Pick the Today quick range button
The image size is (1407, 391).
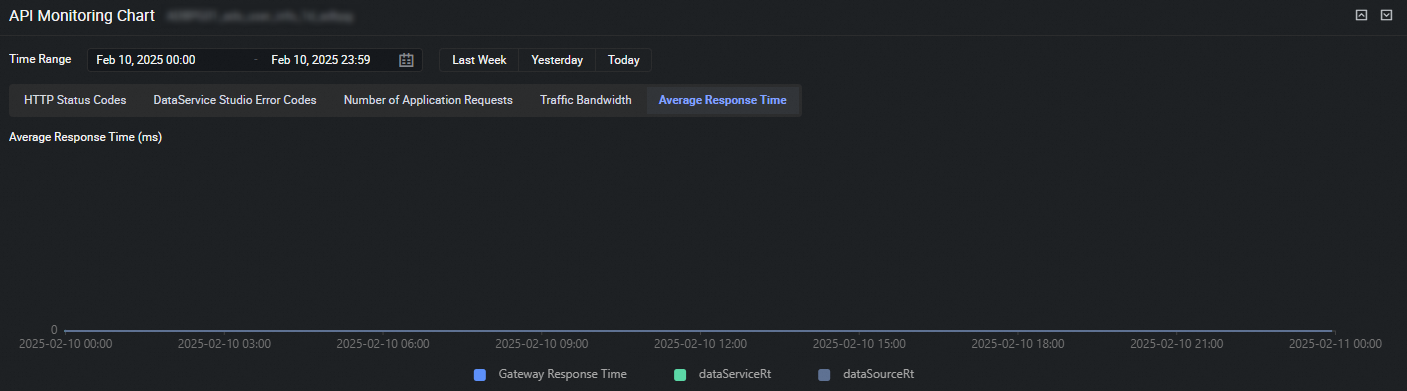tap(624, 60)
